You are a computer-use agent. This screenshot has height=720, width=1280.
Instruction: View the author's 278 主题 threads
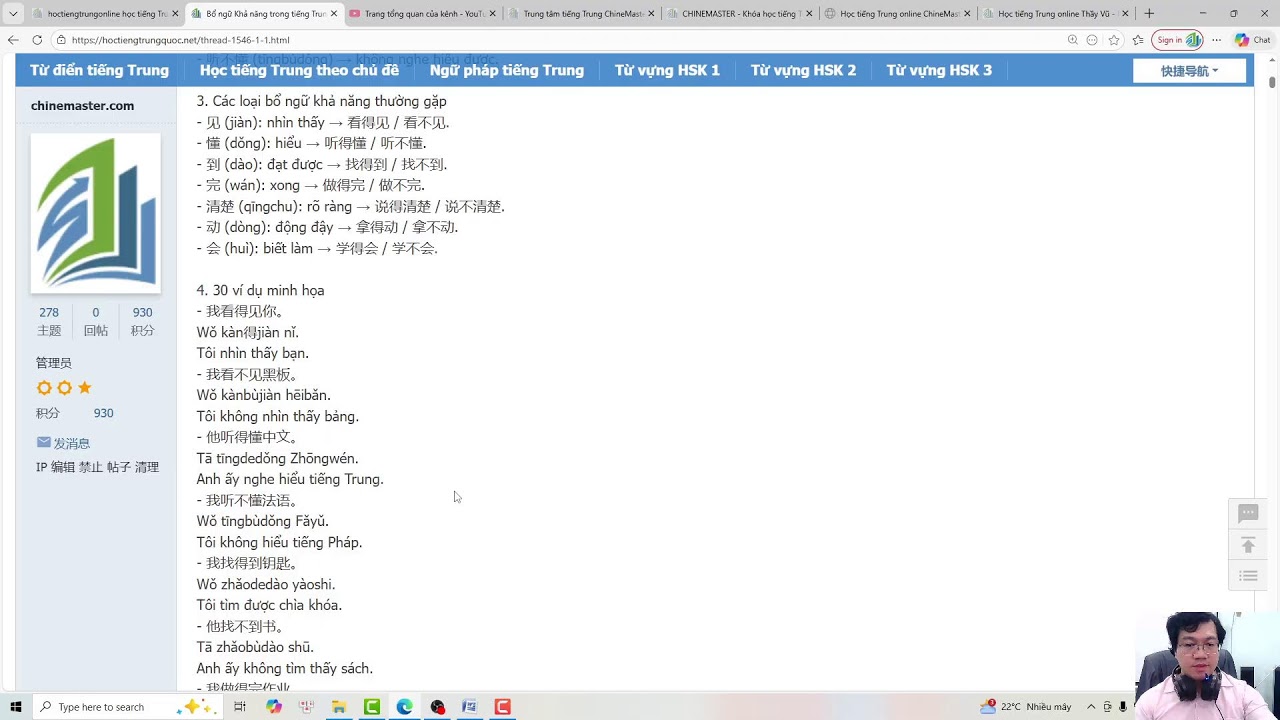49,321
